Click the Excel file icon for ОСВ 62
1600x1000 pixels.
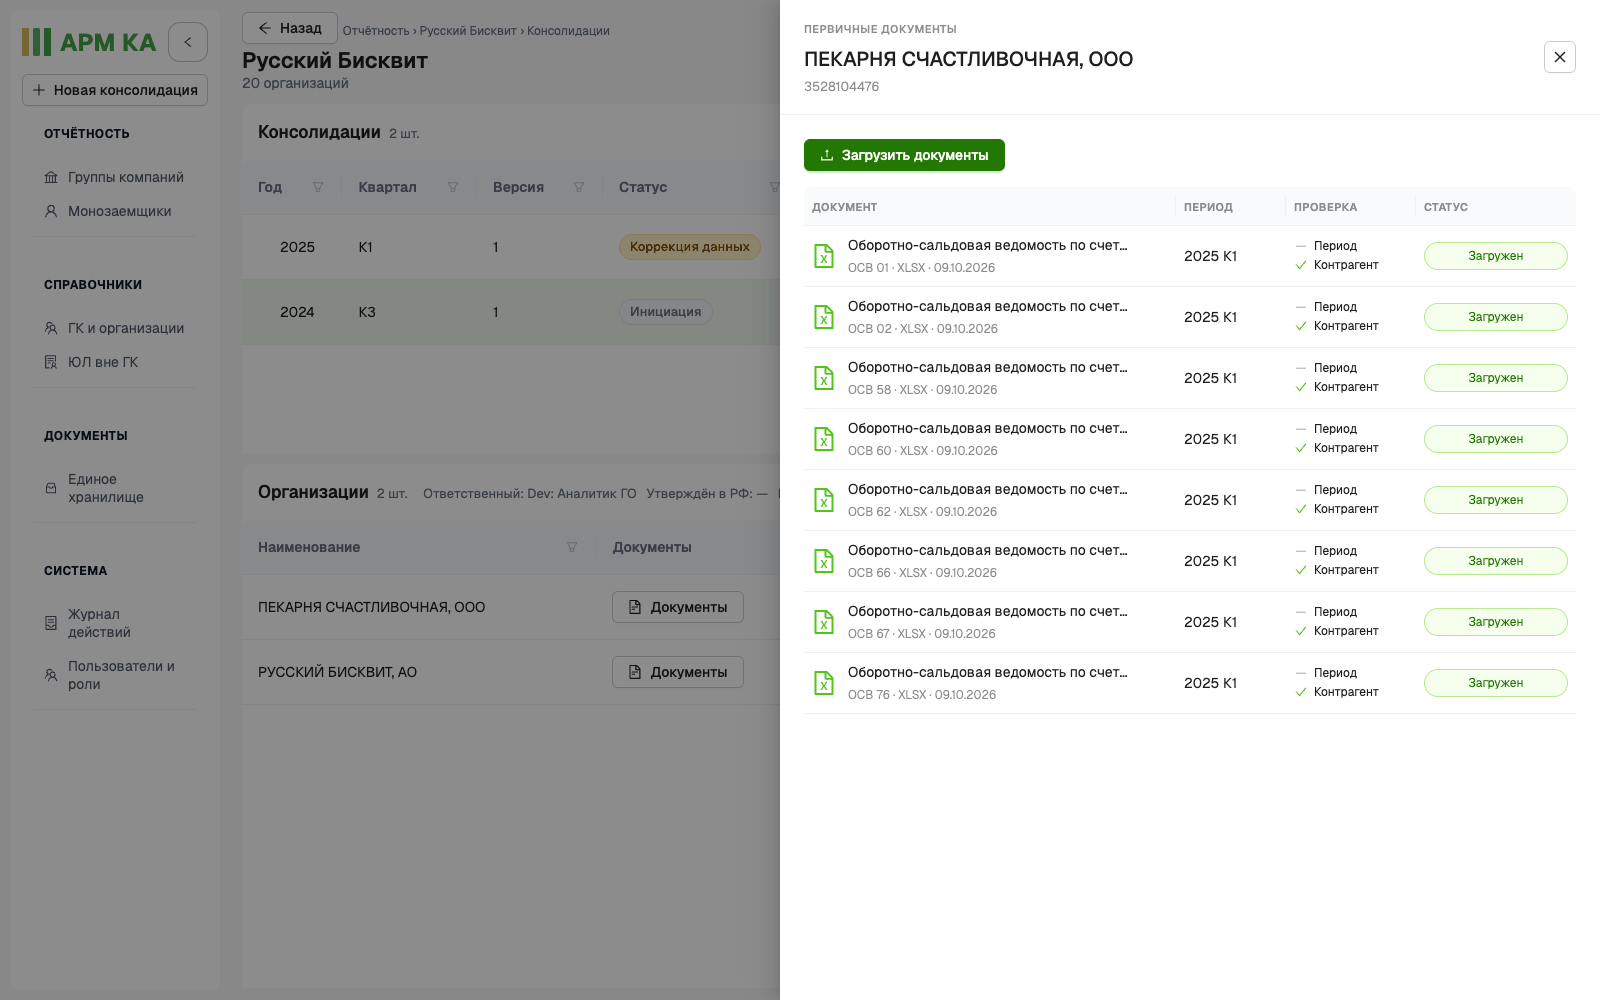pyautogui.click(x=824, y=500)
